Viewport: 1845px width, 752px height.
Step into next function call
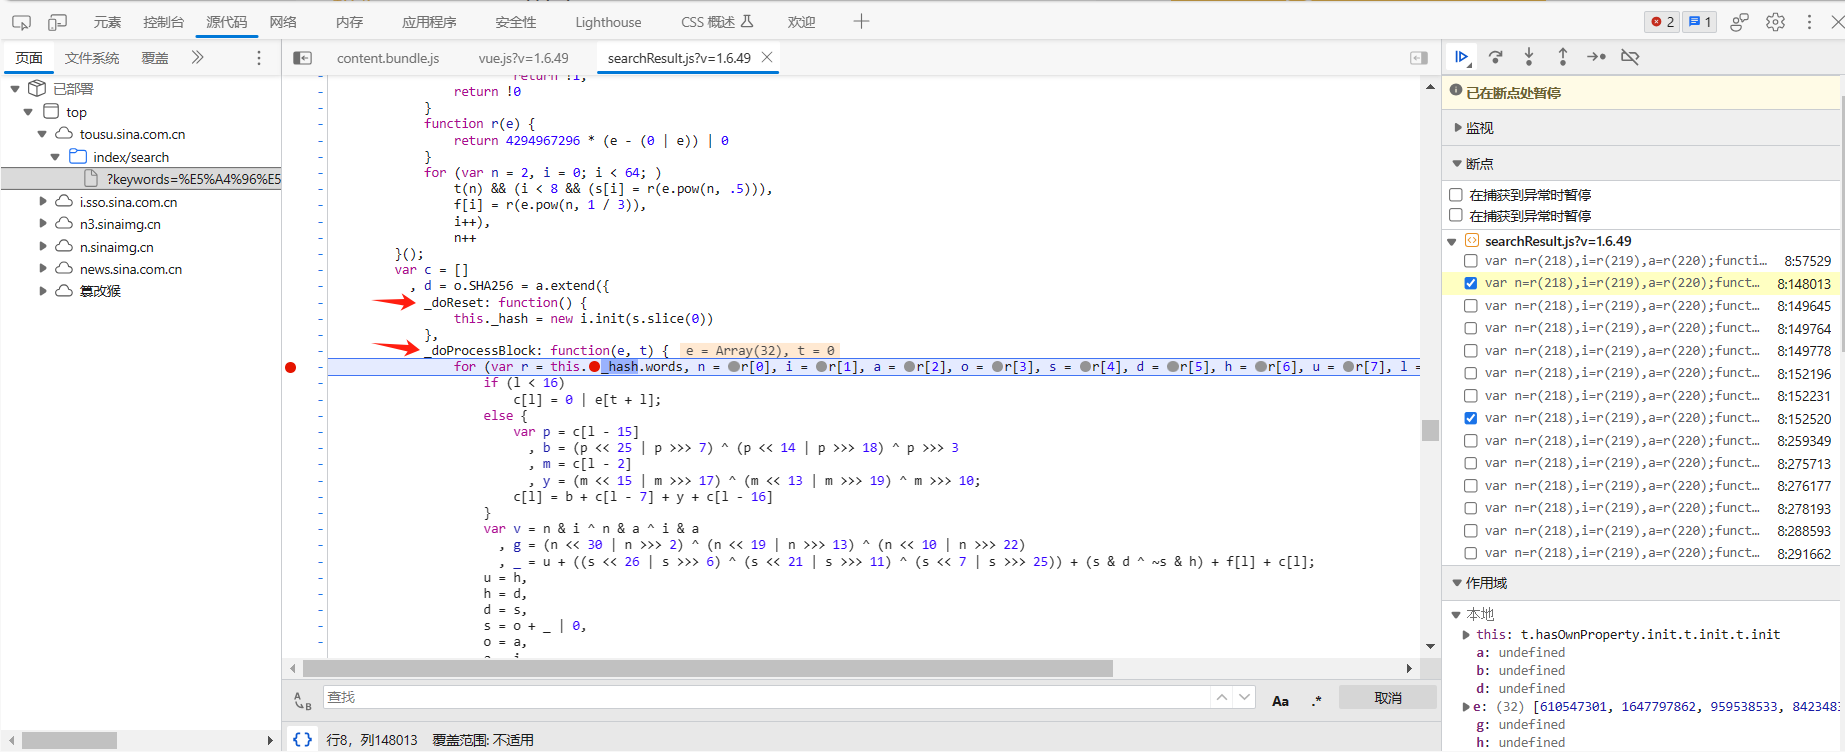(1529, 57)
